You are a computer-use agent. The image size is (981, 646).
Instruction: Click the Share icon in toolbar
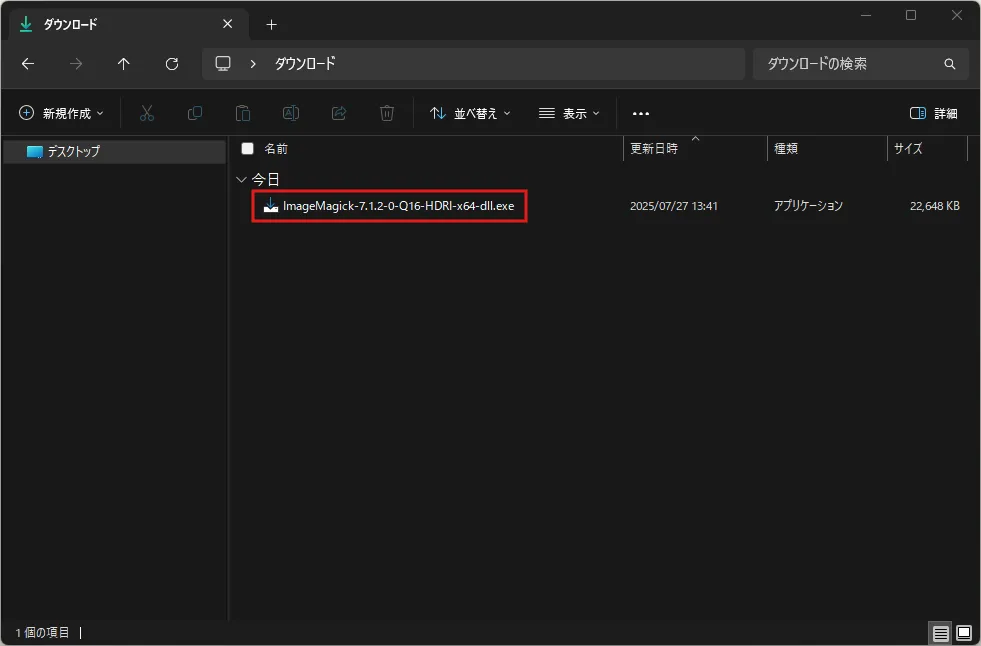pyautogui.click(x=339, y=113)
